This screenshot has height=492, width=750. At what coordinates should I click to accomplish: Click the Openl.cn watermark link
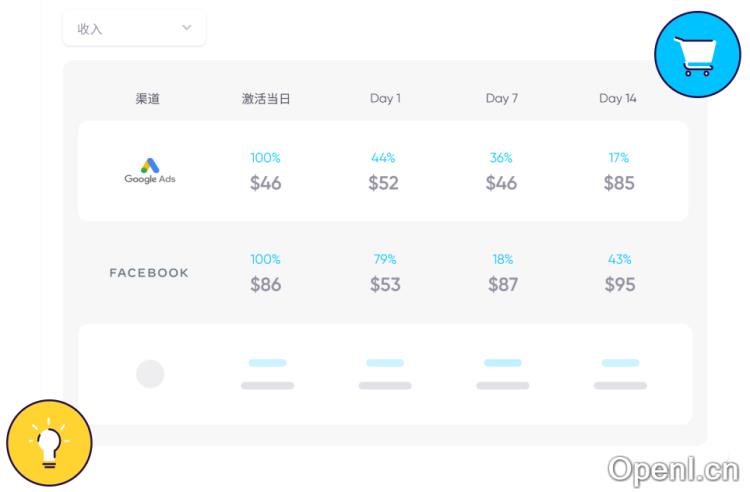[x=672, y=468]
